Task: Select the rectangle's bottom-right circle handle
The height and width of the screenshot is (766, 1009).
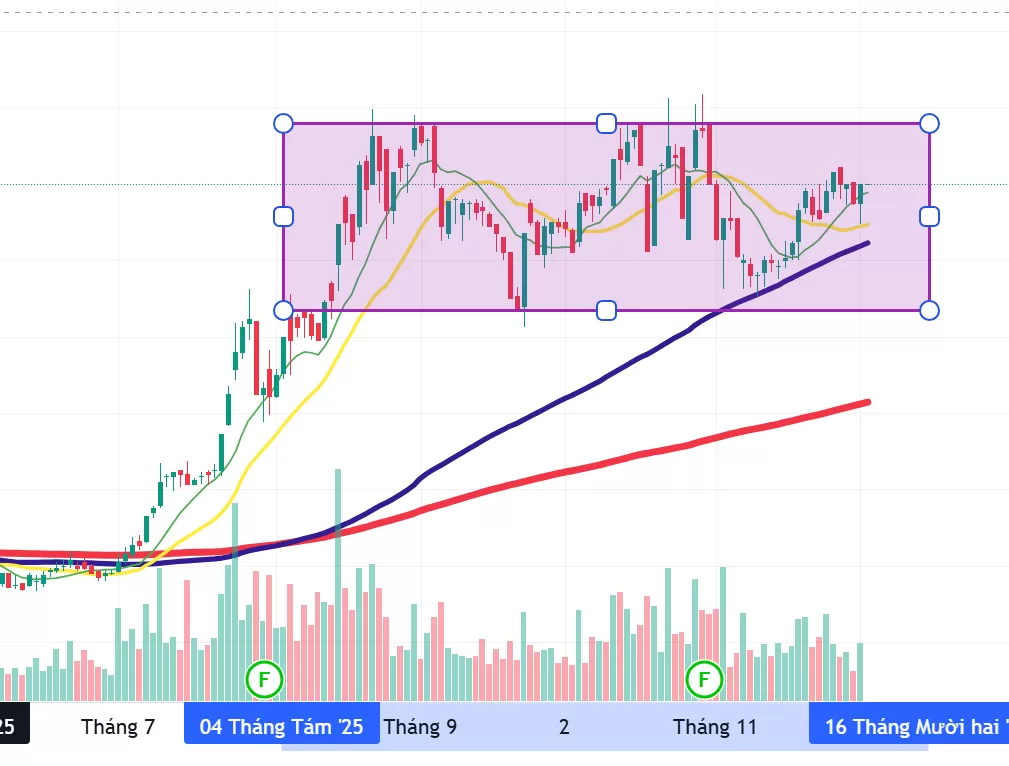Action: 929,310
